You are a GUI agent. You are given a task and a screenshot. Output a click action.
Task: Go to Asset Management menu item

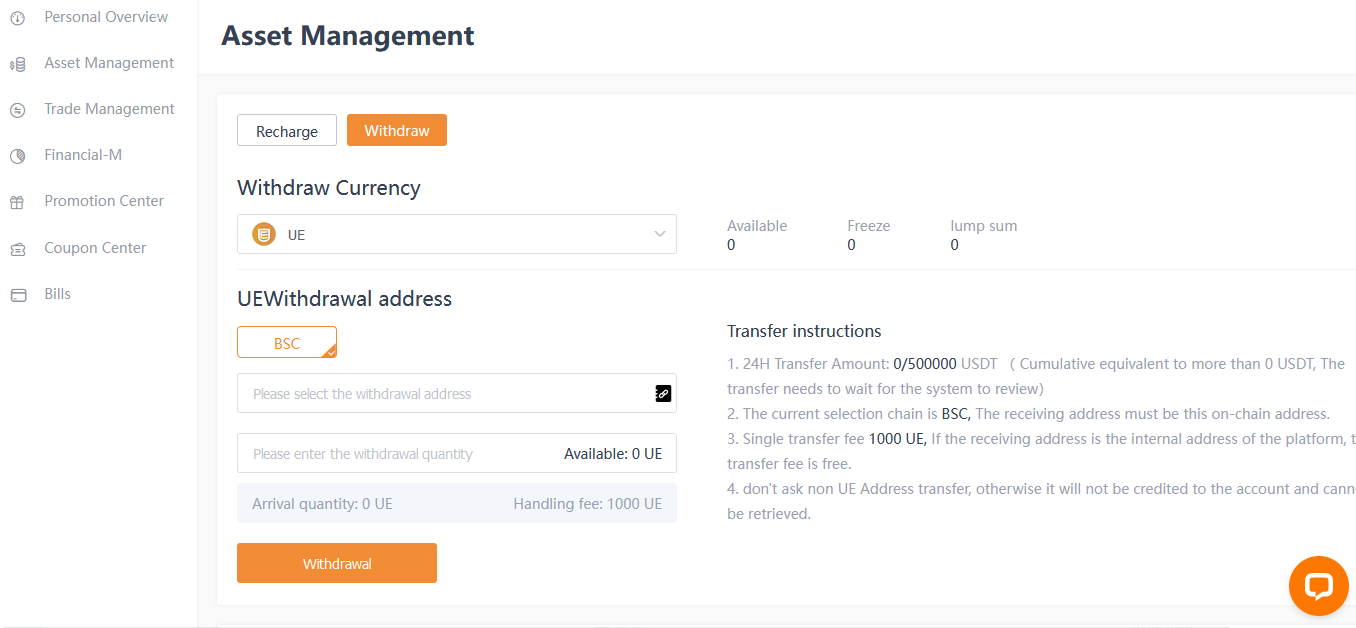pyautogui.click(x=109, y=63)
